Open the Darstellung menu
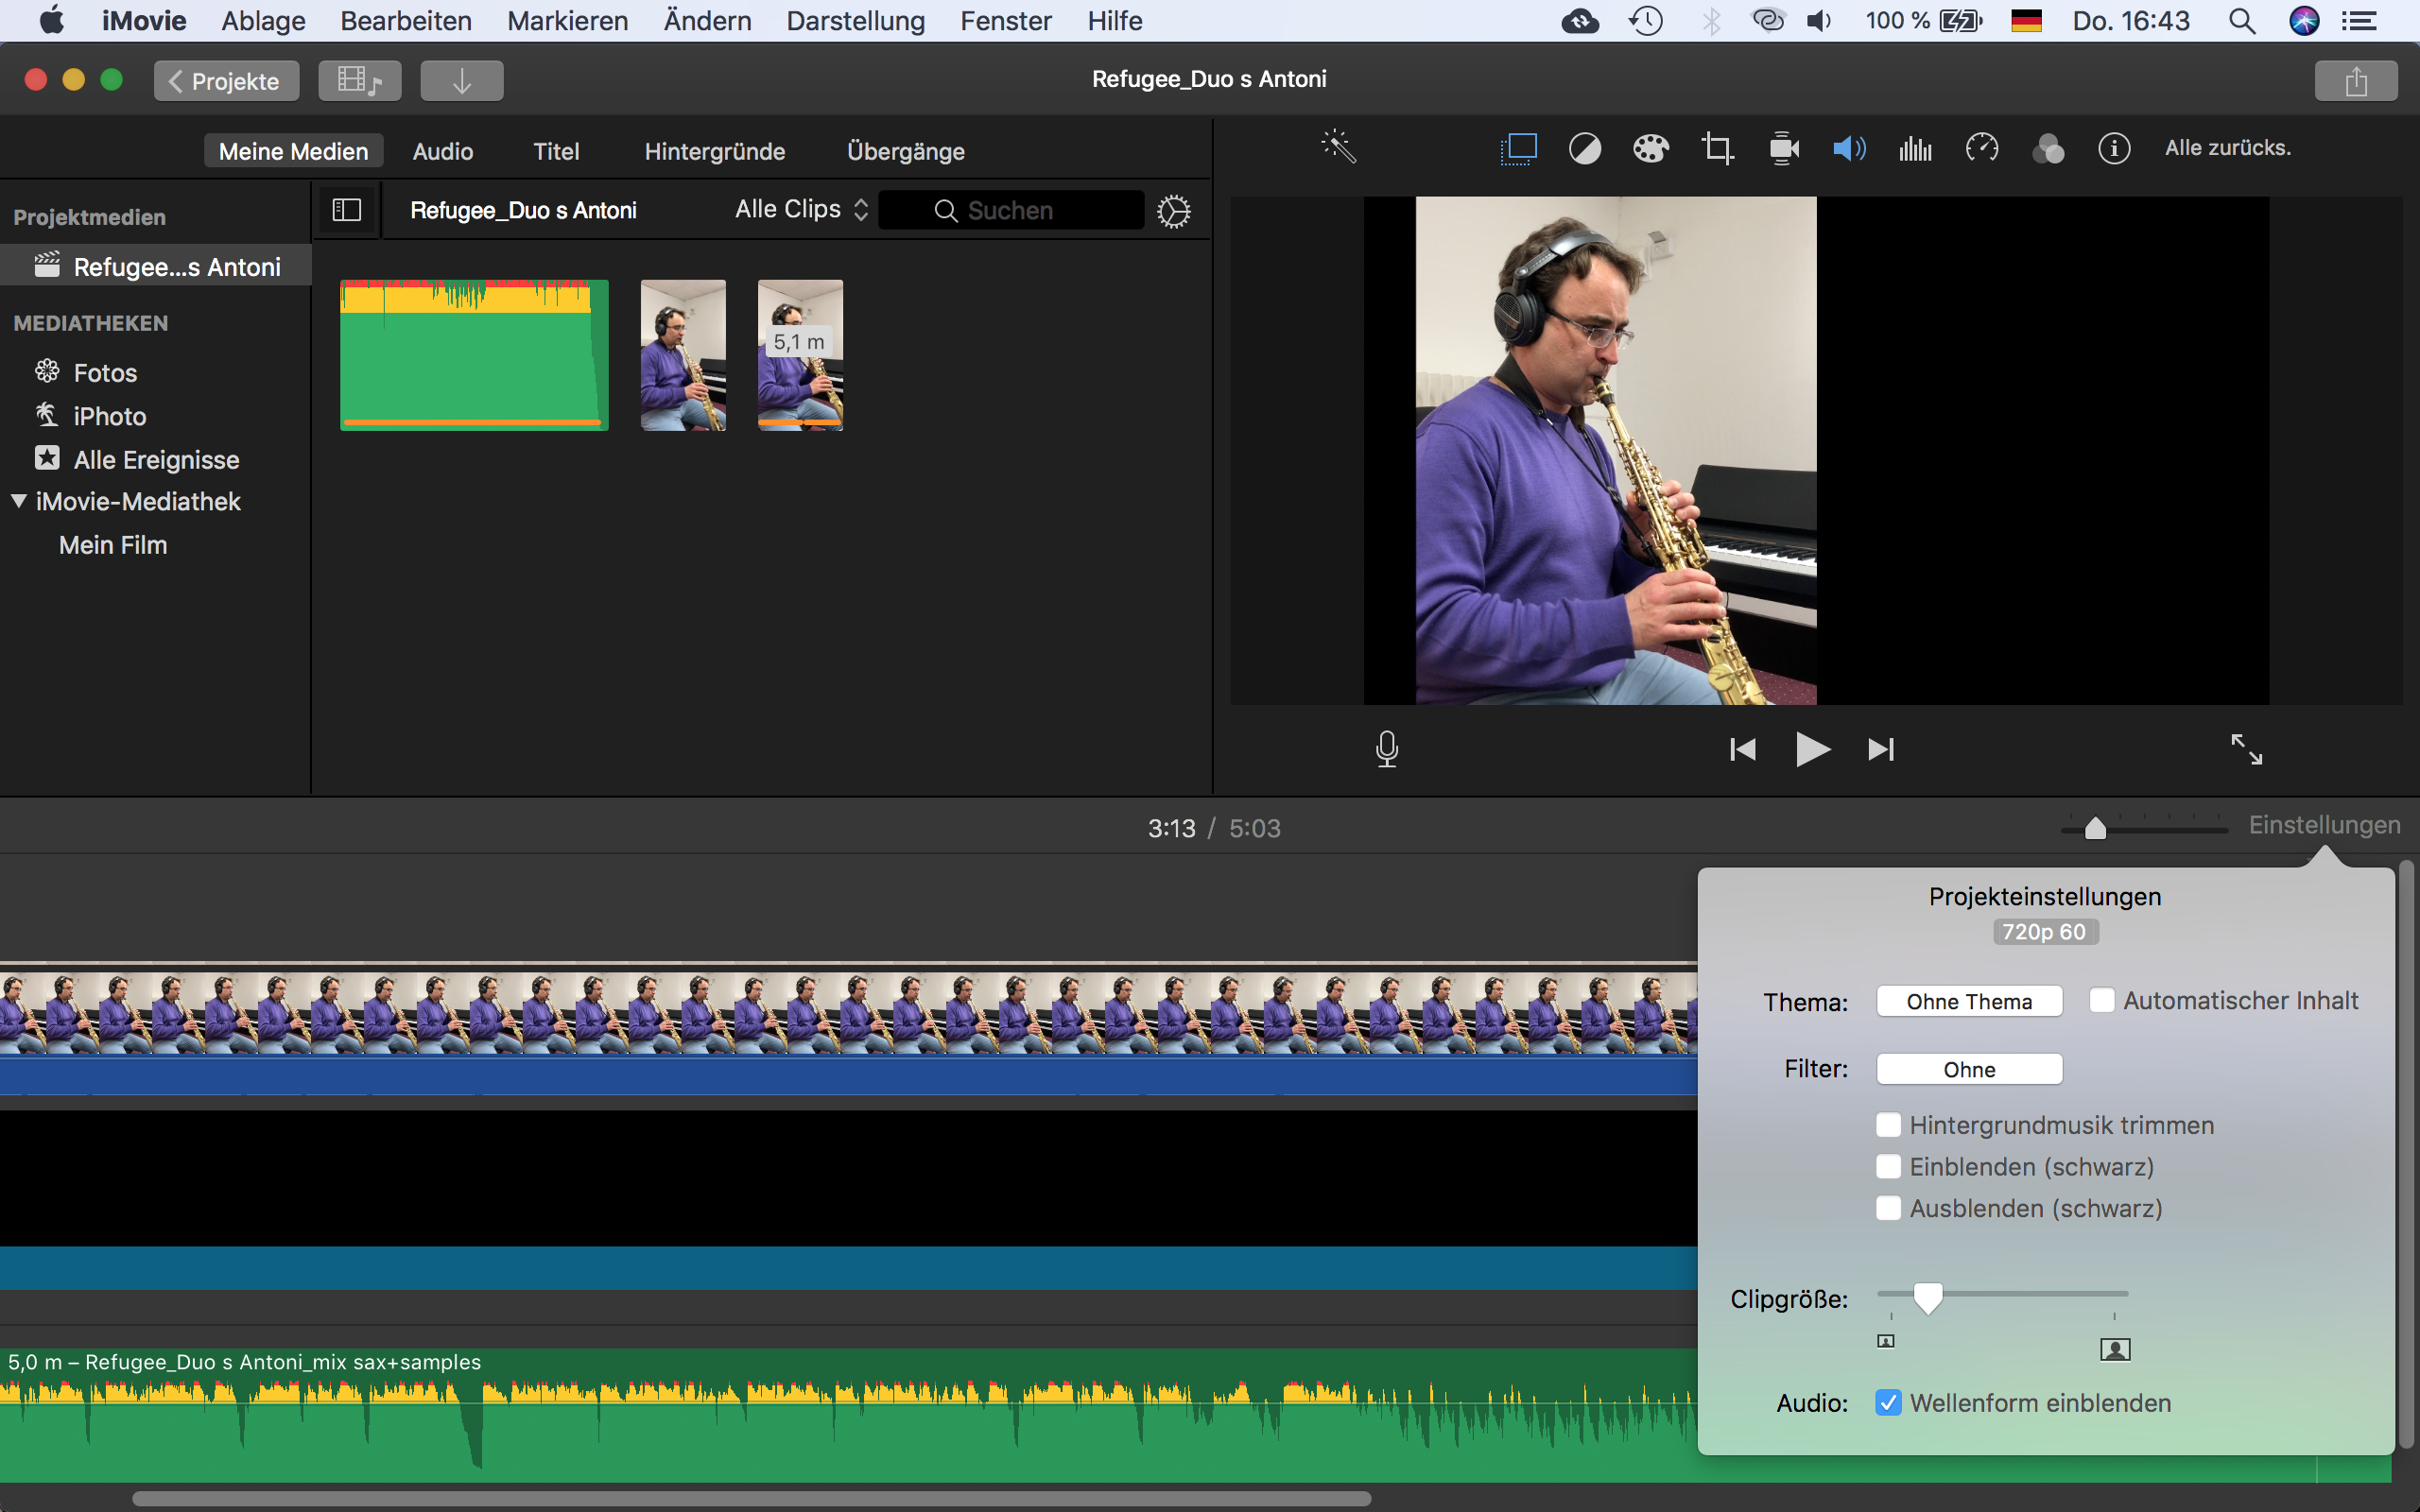2420x1512 pixels. 855,21
